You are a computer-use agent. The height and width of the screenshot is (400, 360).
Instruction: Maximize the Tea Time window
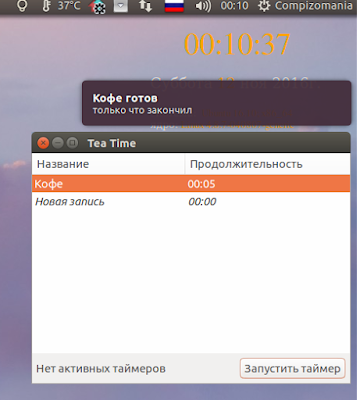pyautogui.click(x=72, y=143)
